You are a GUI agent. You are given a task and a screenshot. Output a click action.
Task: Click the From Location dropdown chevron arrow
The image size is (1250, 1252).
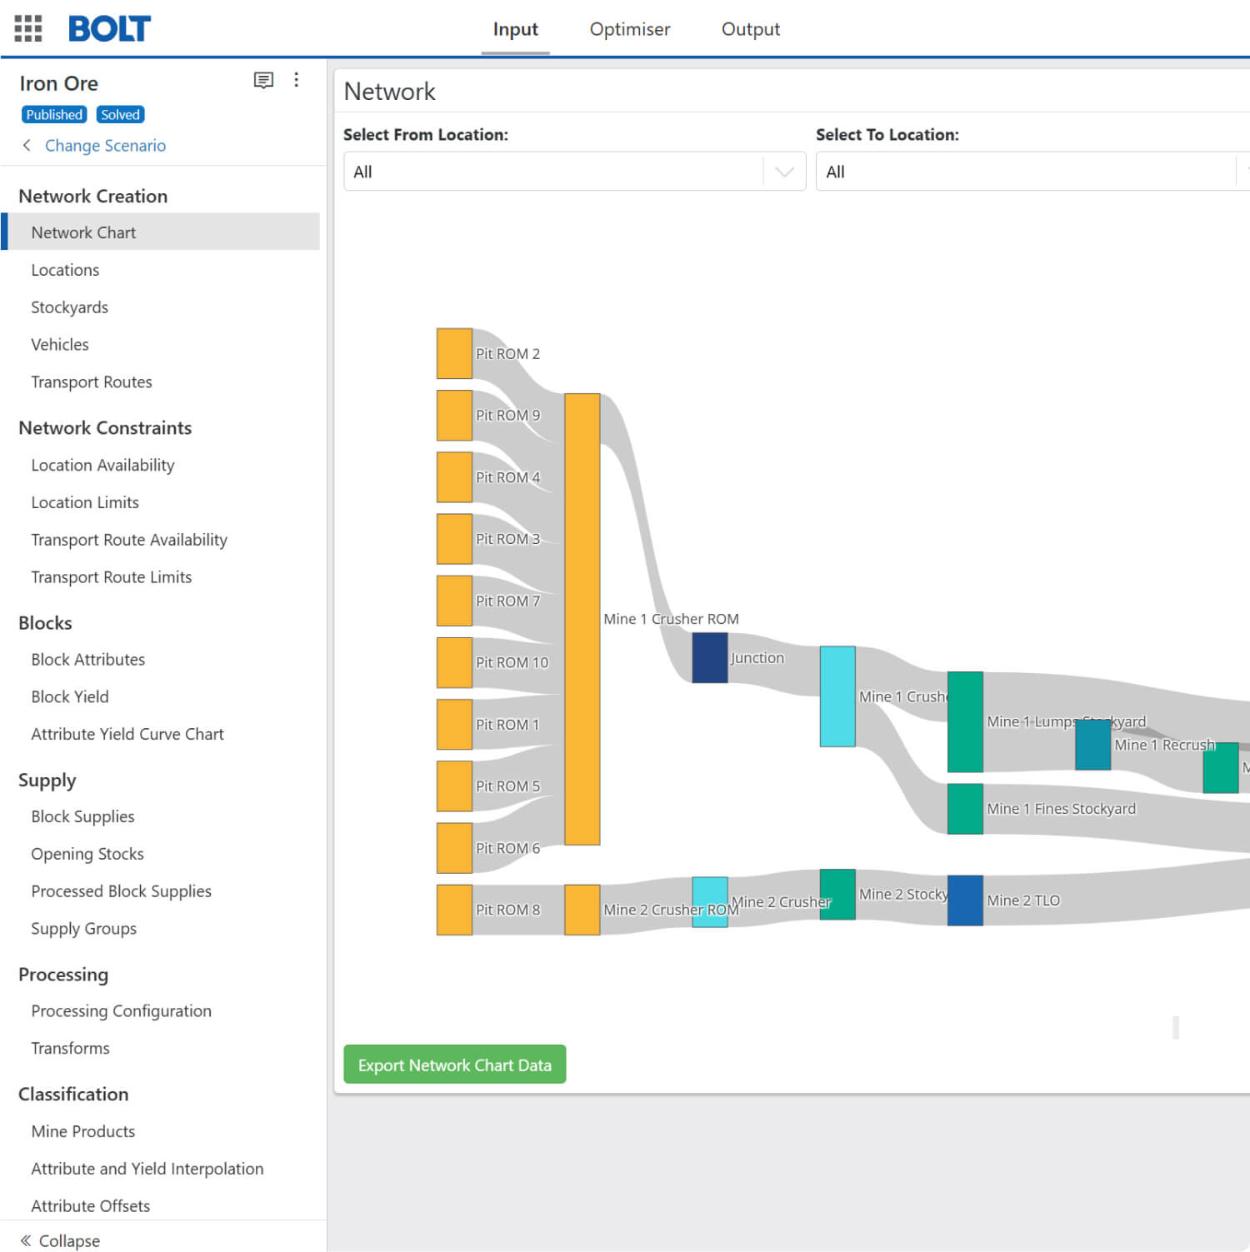tap(785, 172)
